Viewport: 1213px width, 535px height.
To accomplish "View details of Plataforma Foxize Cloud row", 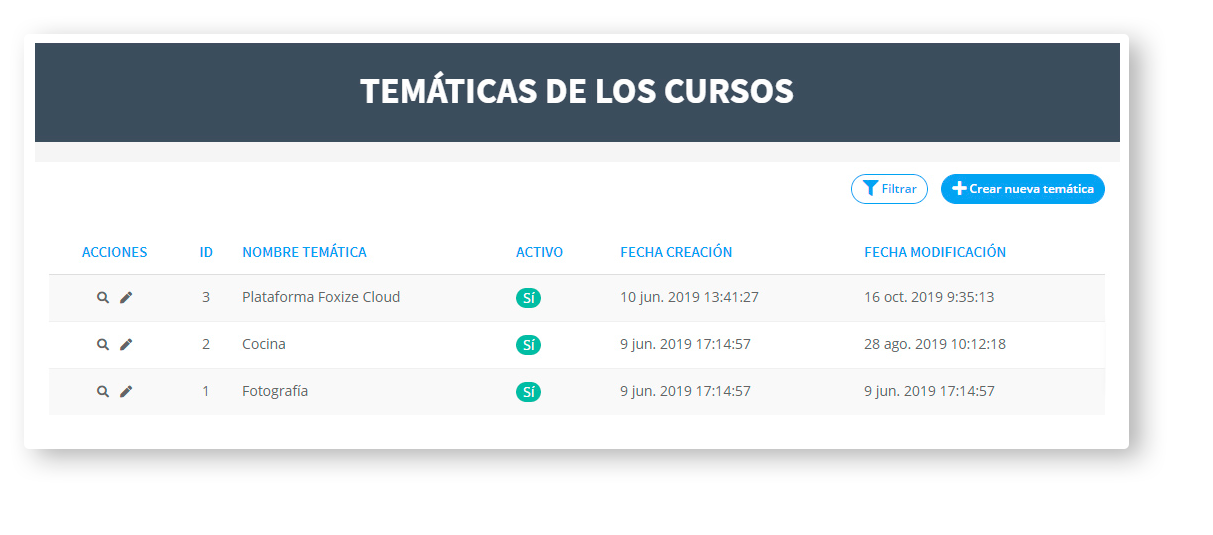I will [x=102, y=298].
